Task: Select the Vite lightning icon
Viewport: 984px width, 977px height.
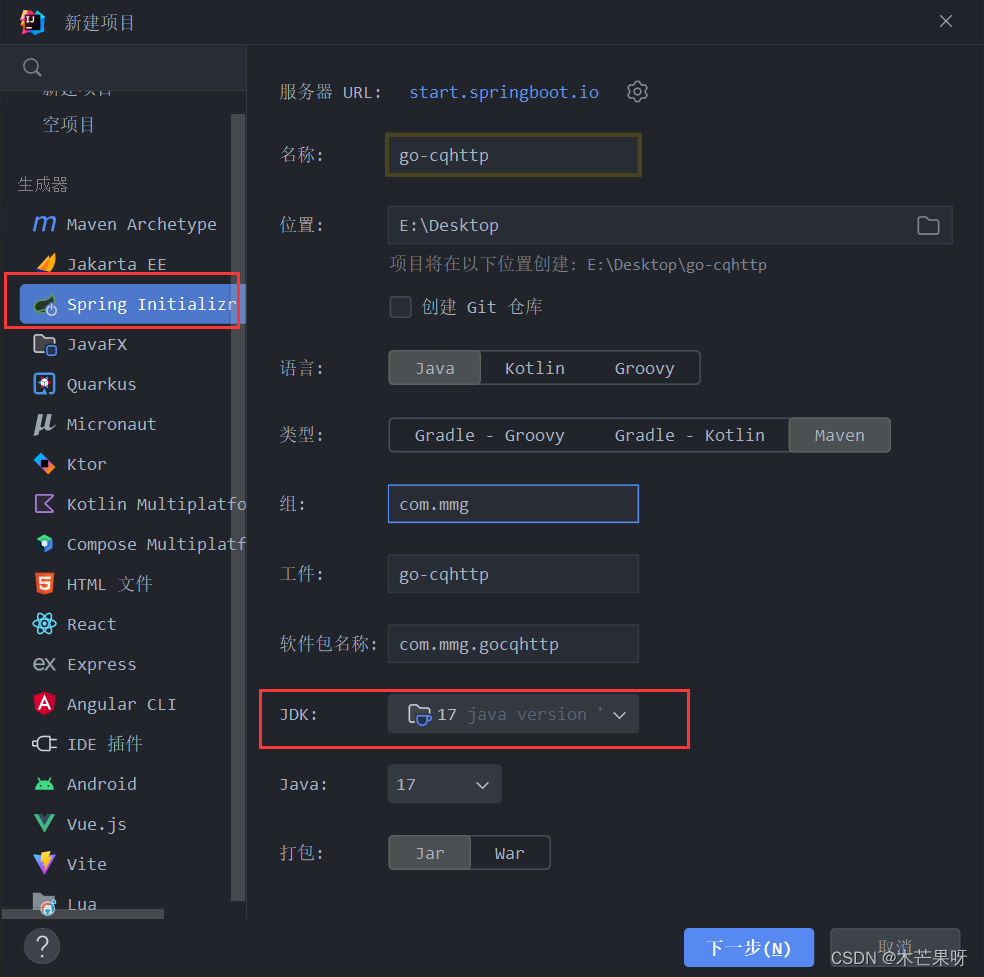Action: [44, 863]
